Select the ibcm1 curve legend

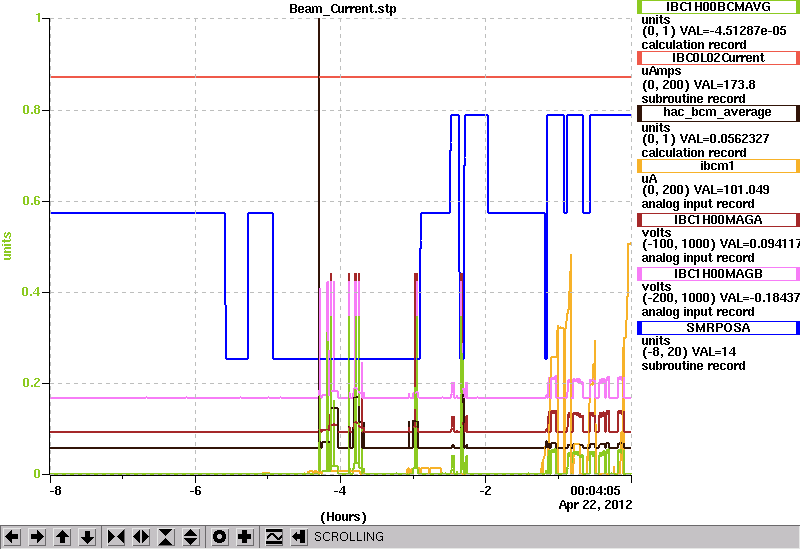pos(718,166)
